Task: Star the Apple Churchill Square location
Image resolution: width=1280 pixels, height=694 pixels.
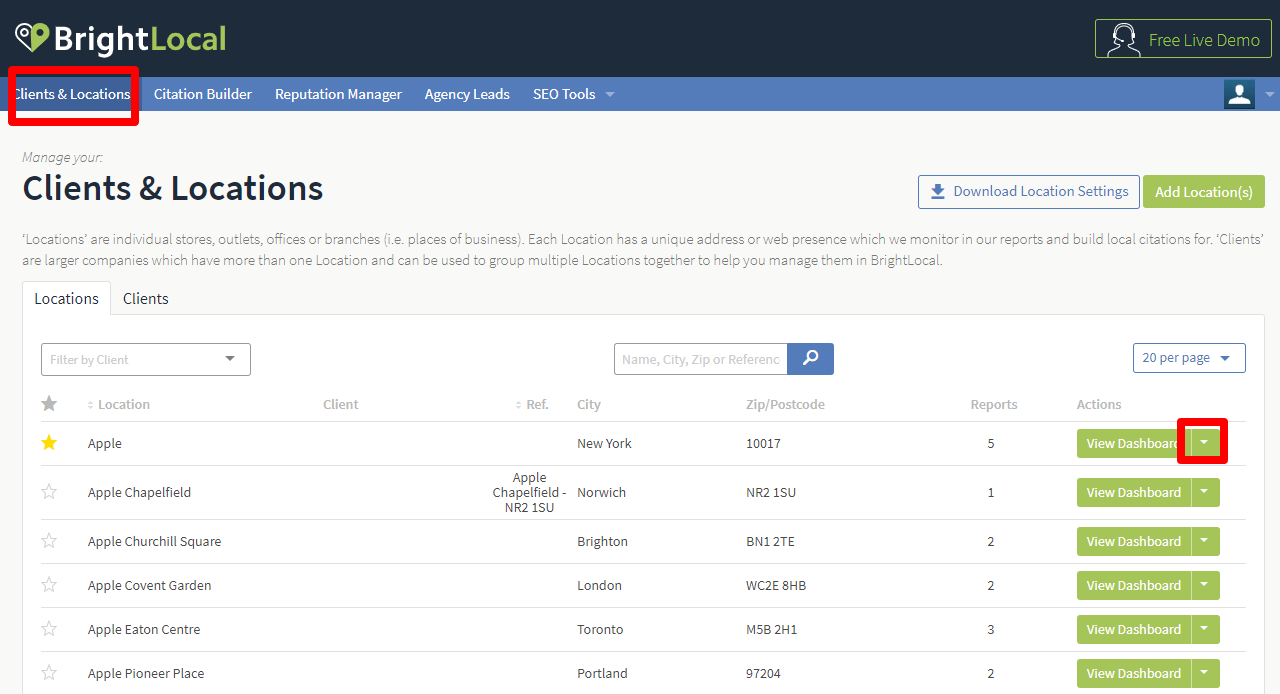Action: coord(49,541)
